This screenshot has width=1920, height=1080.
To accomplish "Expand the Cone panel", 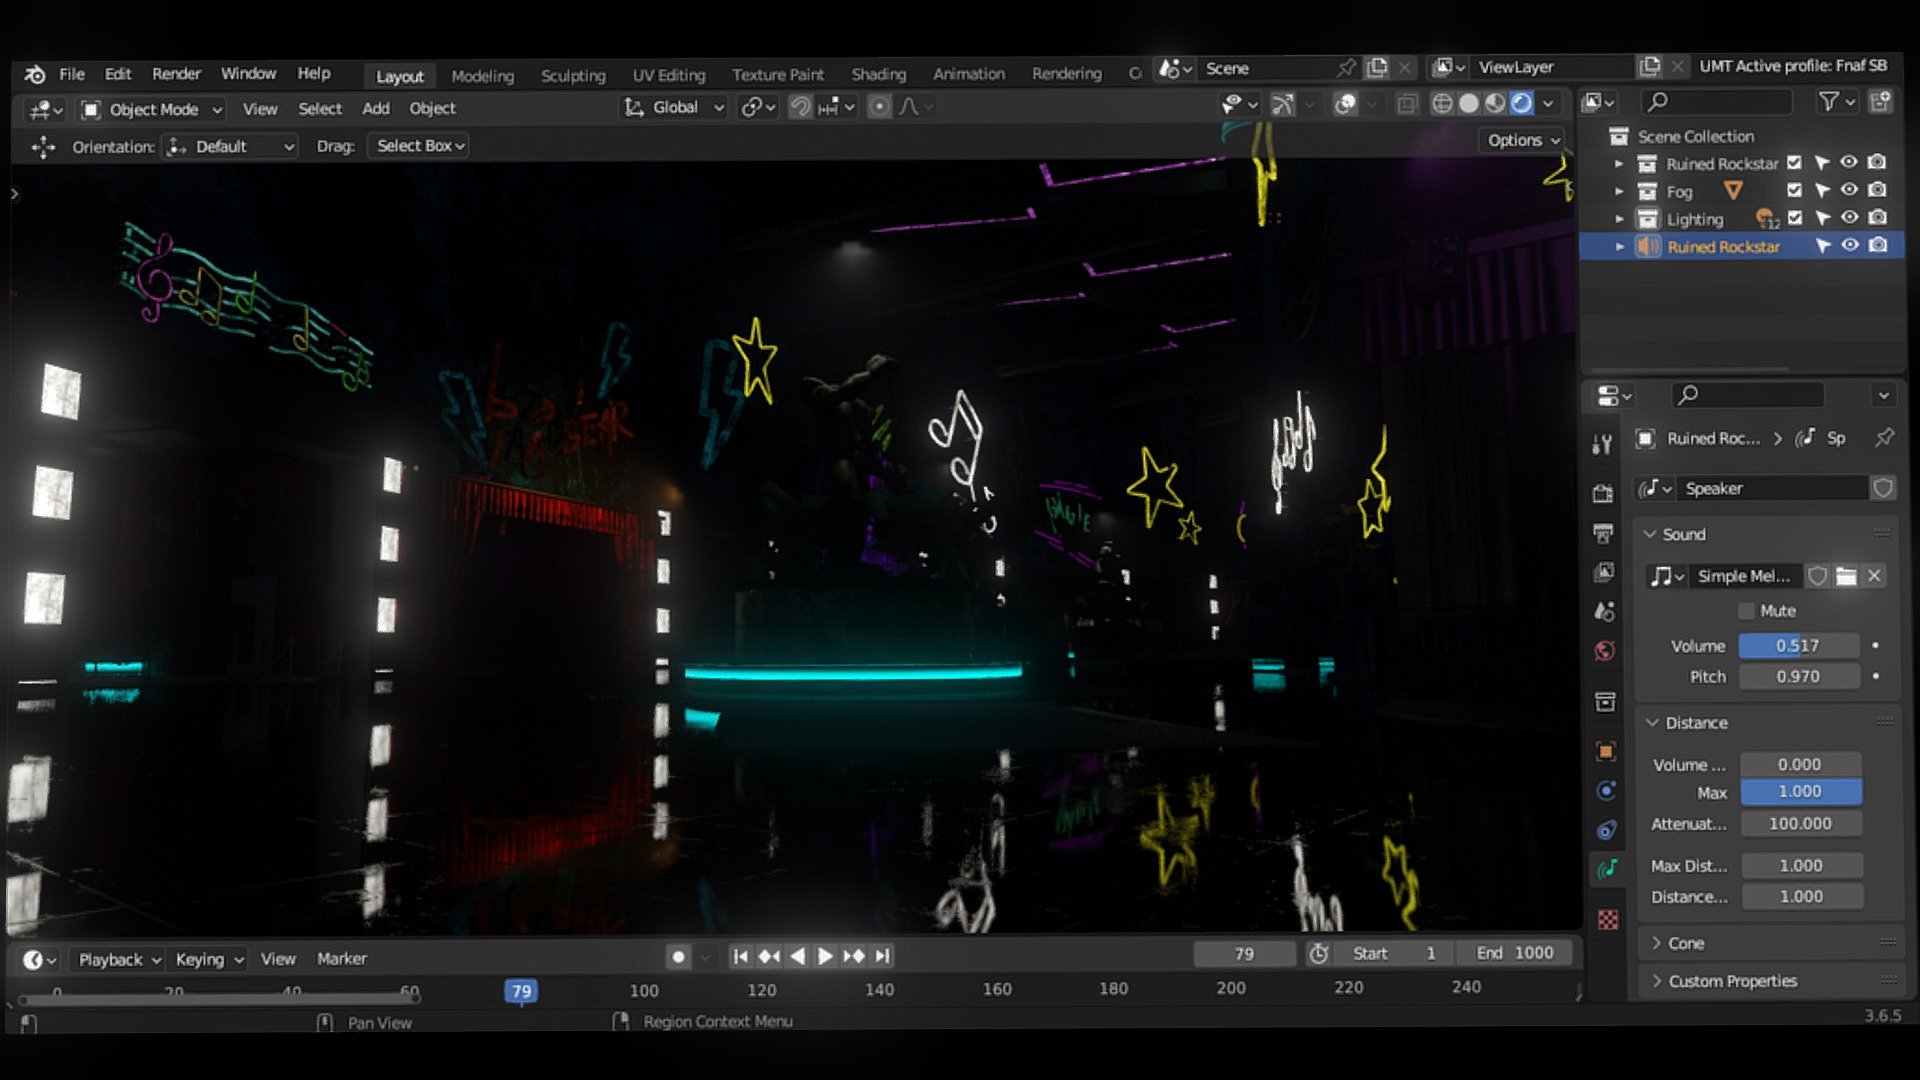I will (x=1657, y=943).
